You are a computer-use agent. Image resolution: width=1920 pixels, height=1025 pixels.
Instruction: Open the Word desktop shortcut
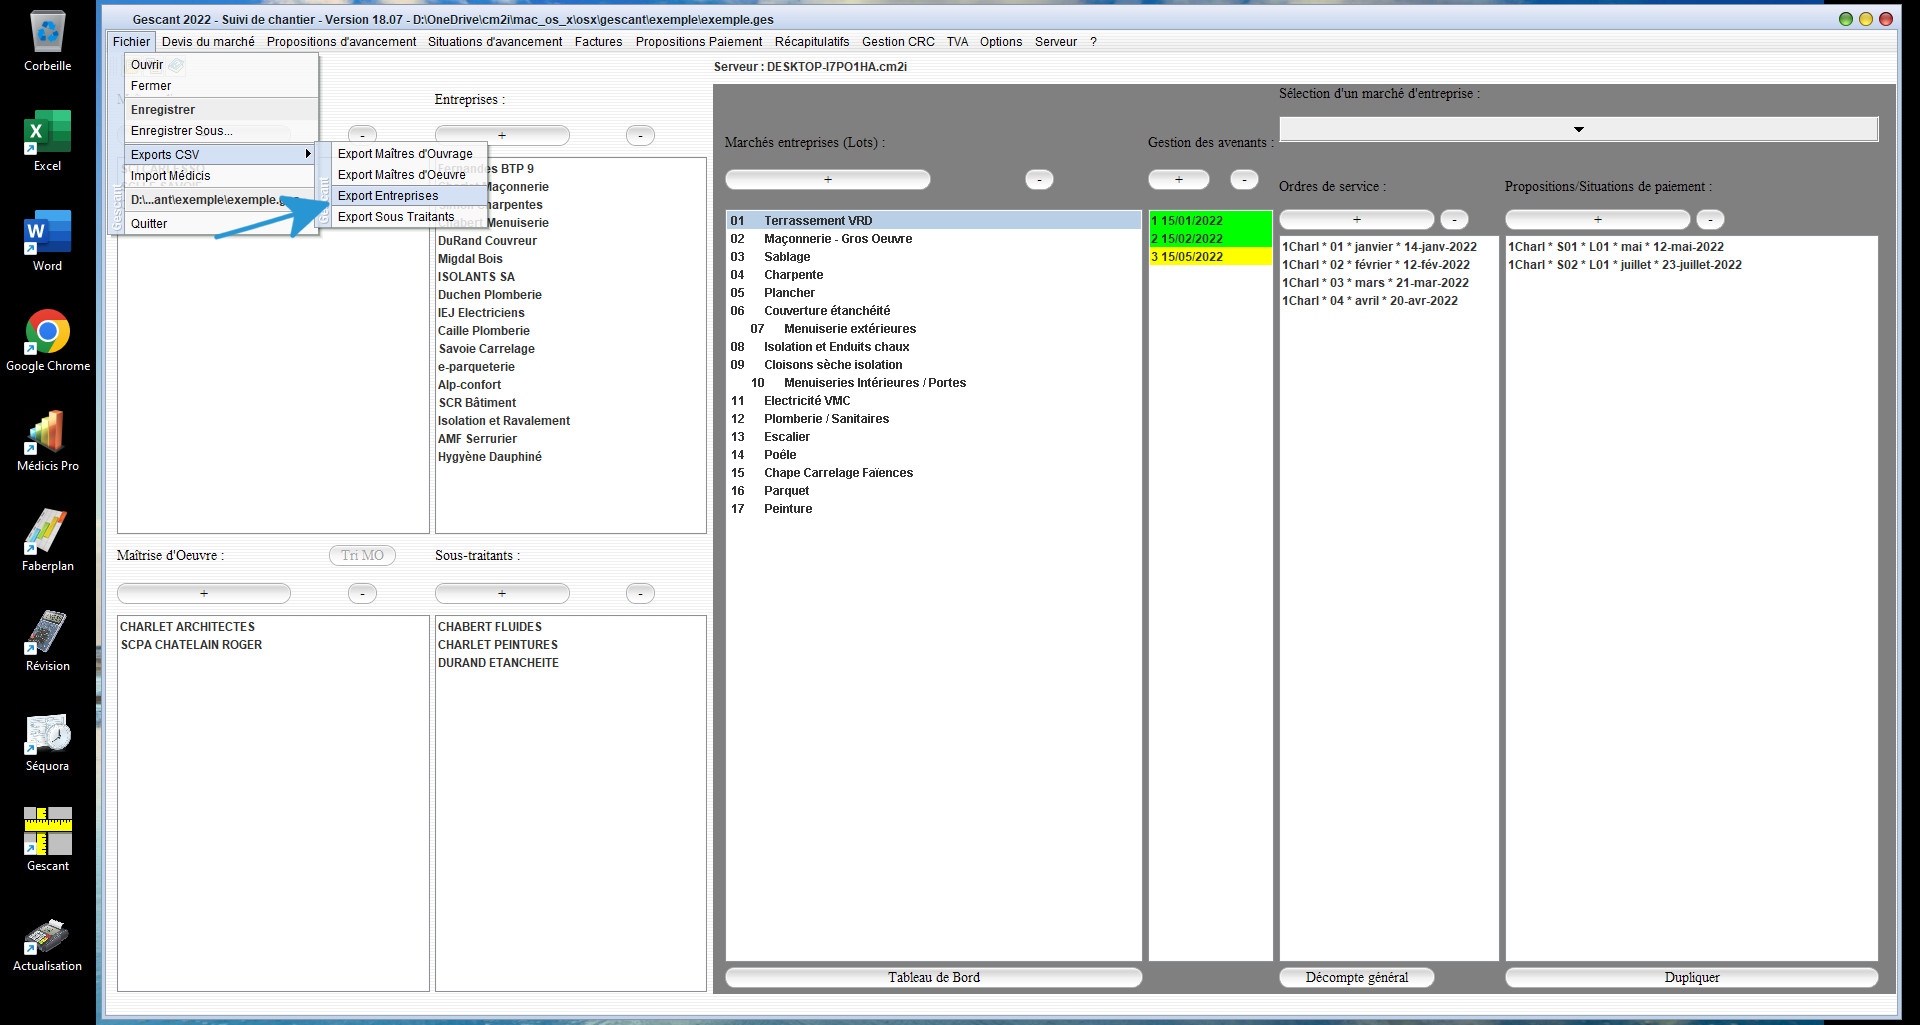48,241
